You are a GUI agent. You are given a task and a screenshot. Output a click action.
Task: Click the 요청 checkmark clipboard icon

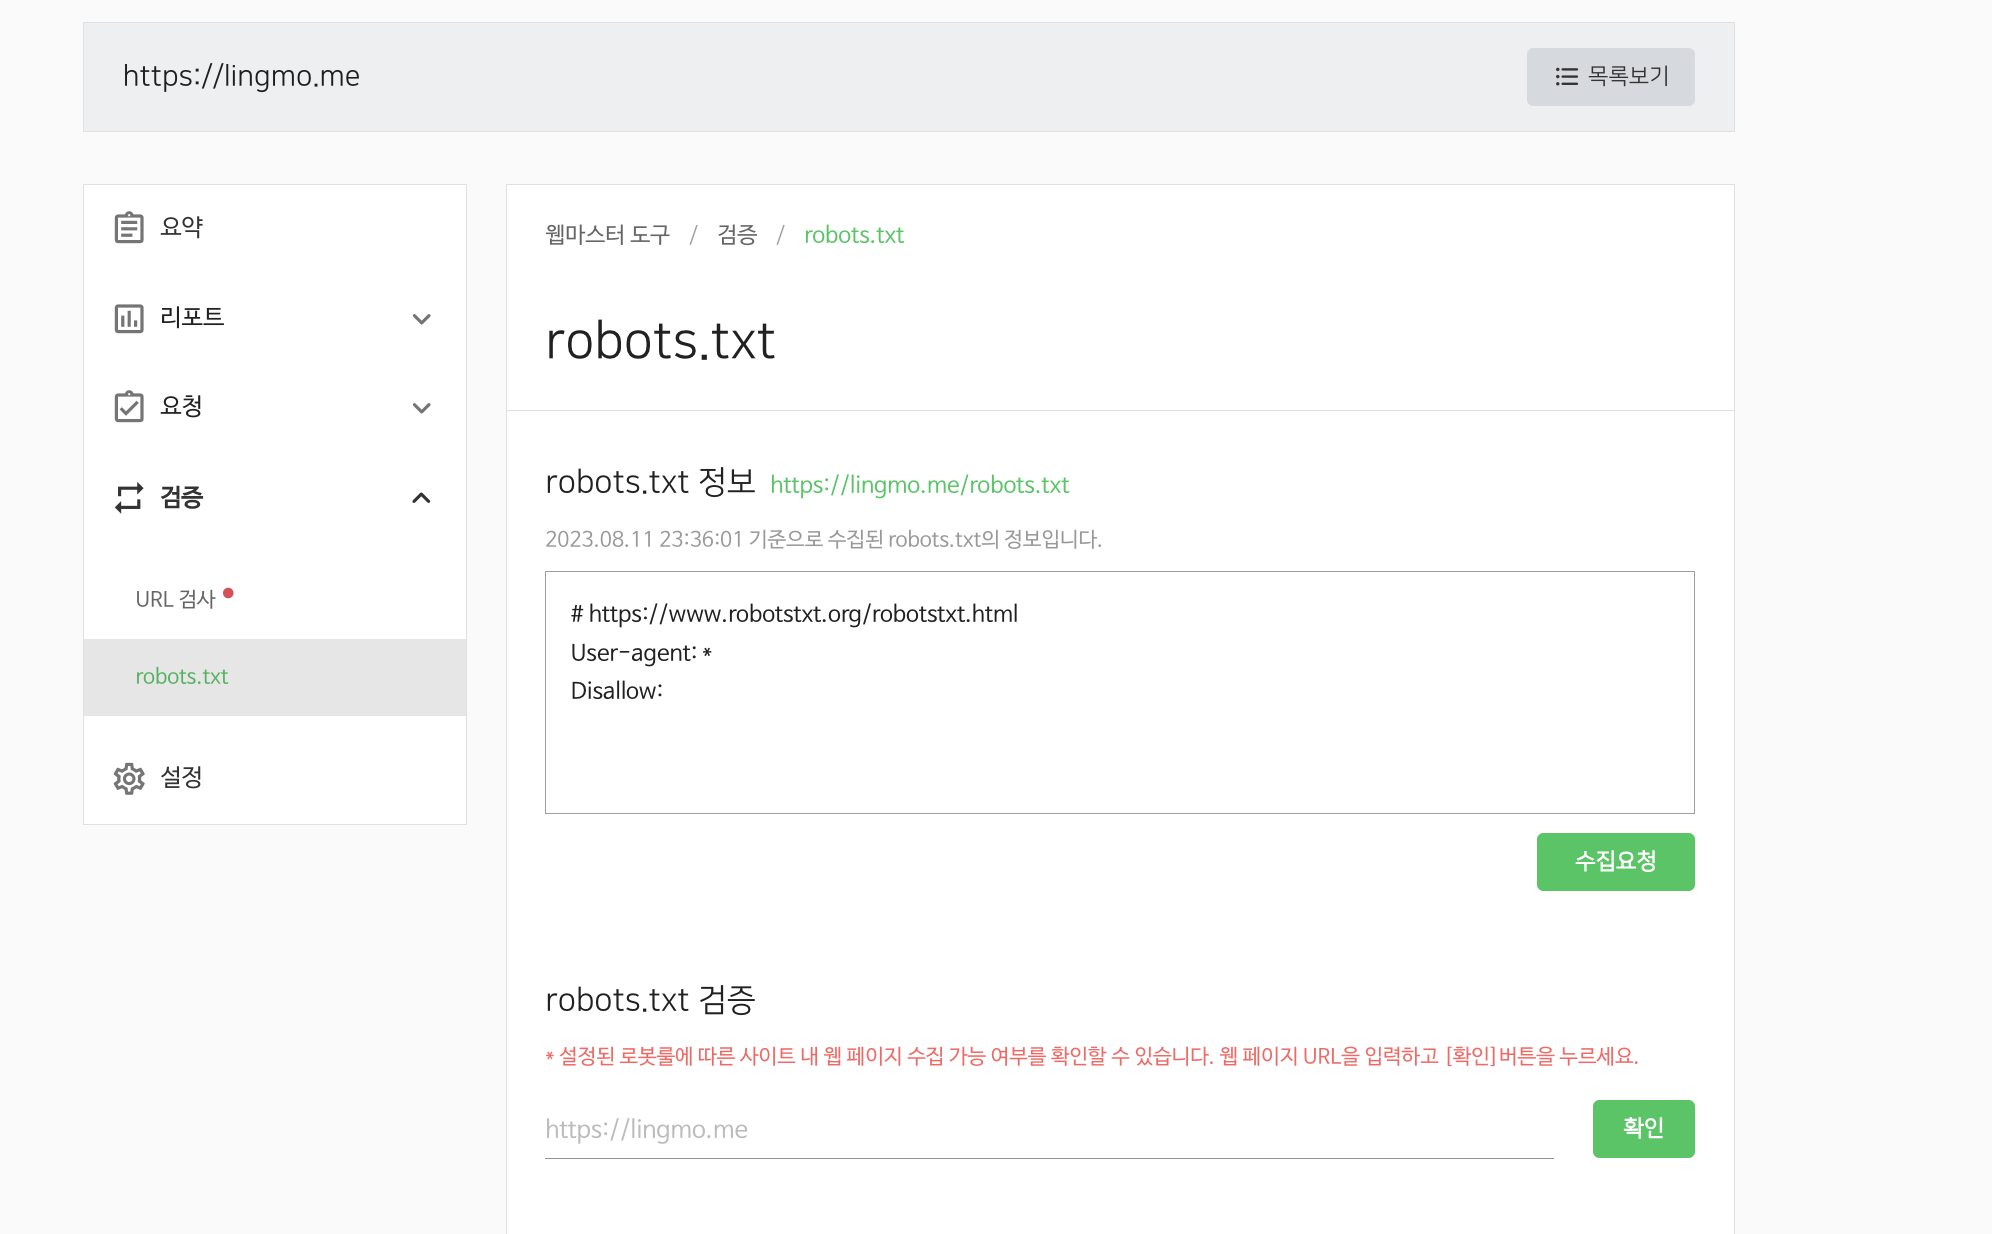point(129,407)
